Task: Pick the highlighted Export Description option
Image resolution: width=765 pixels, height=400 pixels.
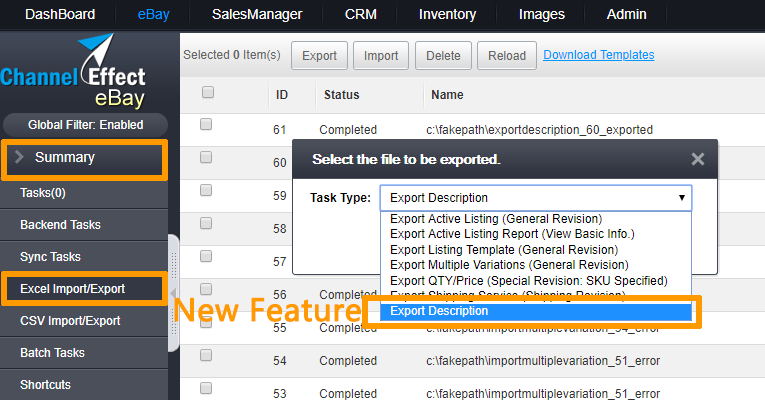Action: click(x=536, y=311)
